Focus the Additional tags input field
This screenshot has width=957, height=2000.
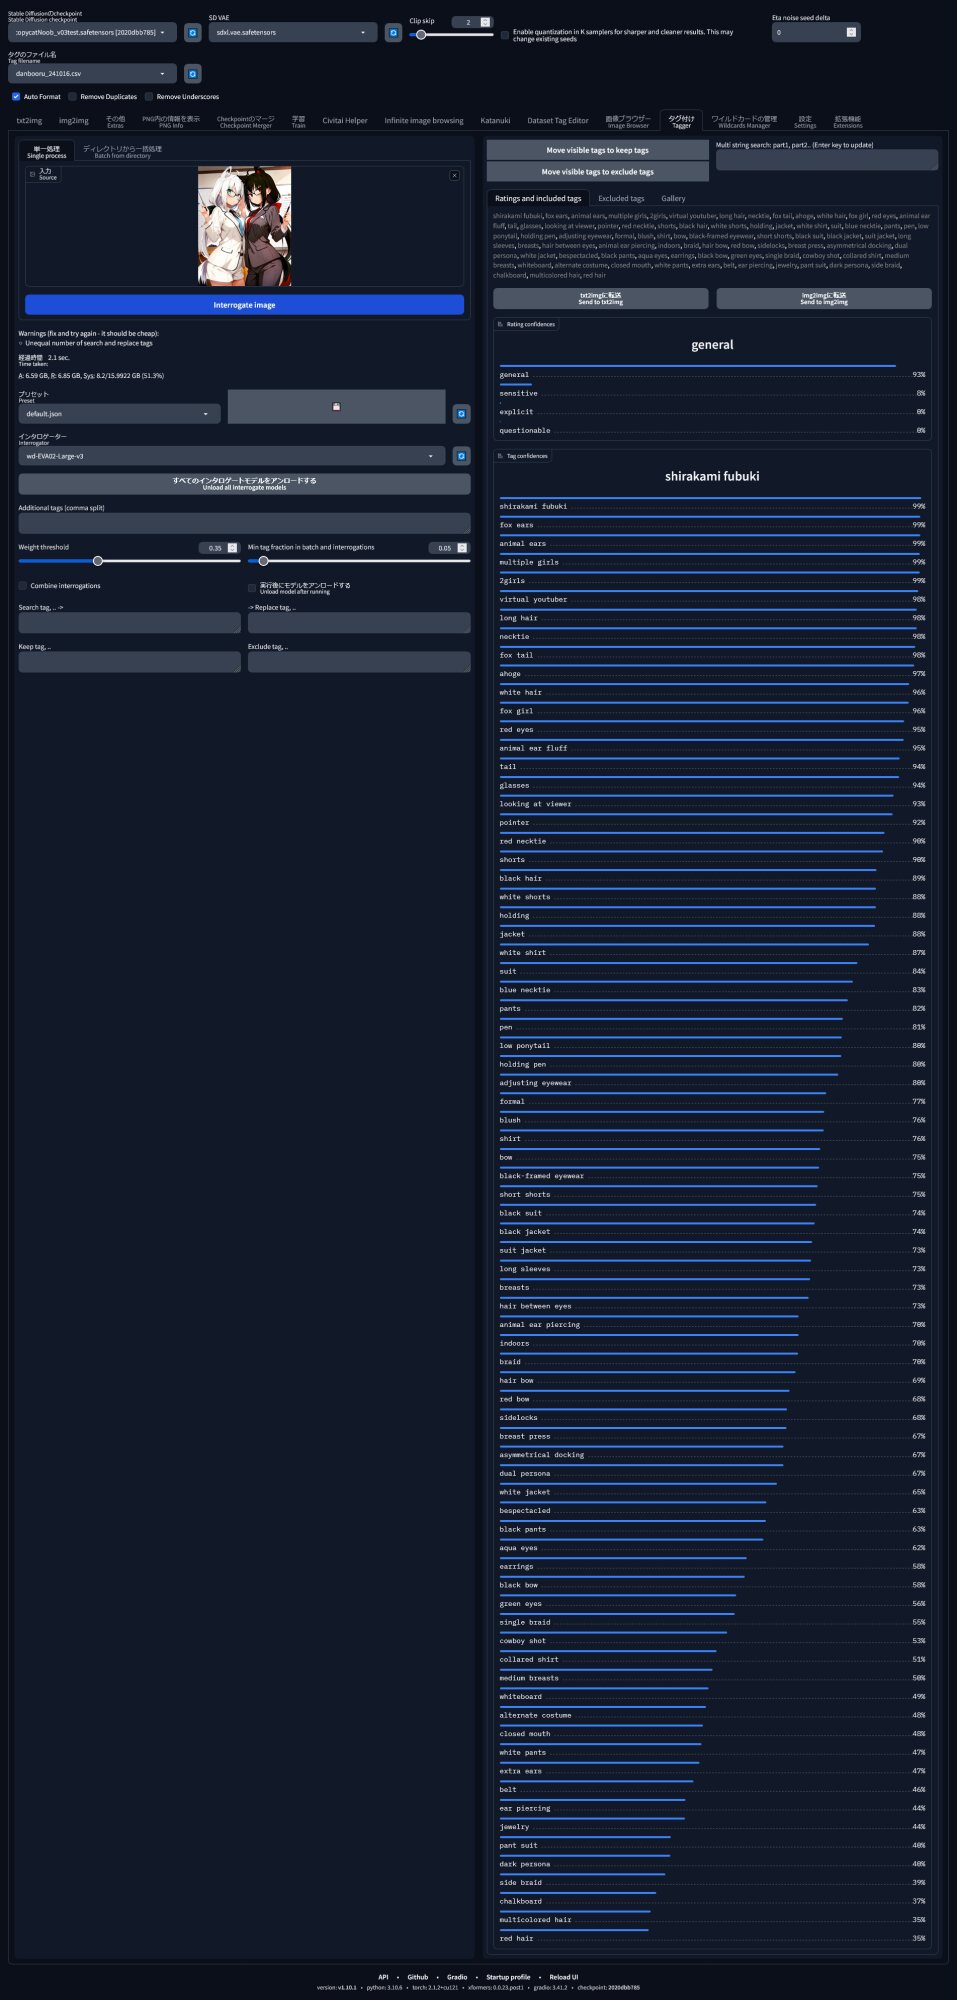click(243, 523)
